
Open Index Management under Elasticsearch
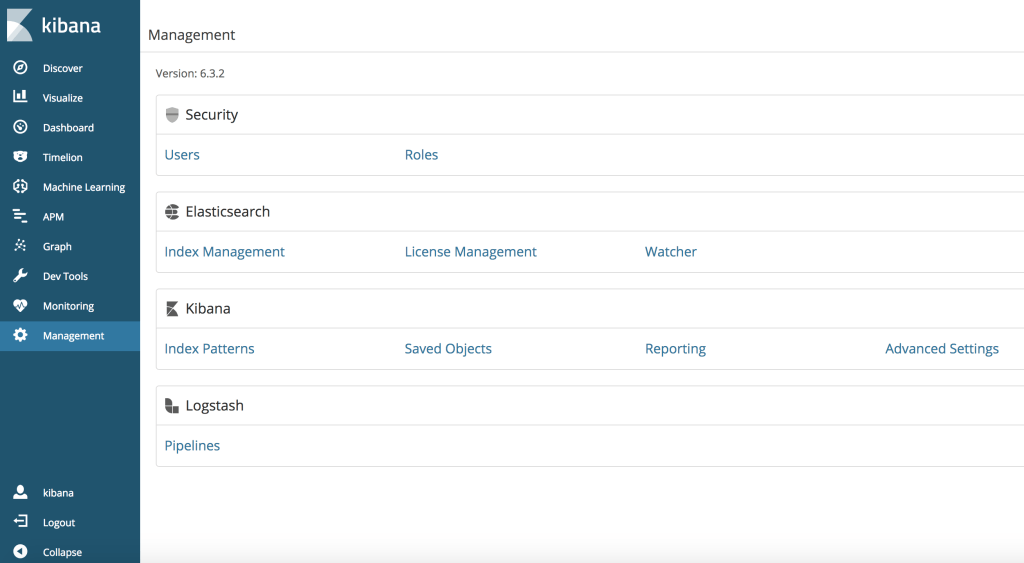click(x=224, y=252)
